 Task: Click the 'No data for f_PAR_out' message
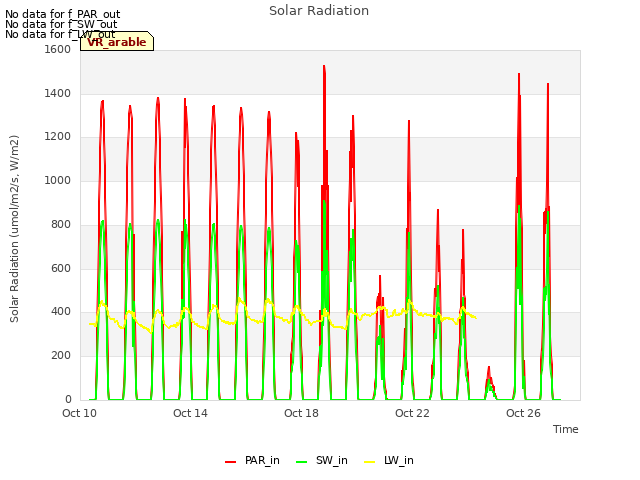click(x=62, y=14)
